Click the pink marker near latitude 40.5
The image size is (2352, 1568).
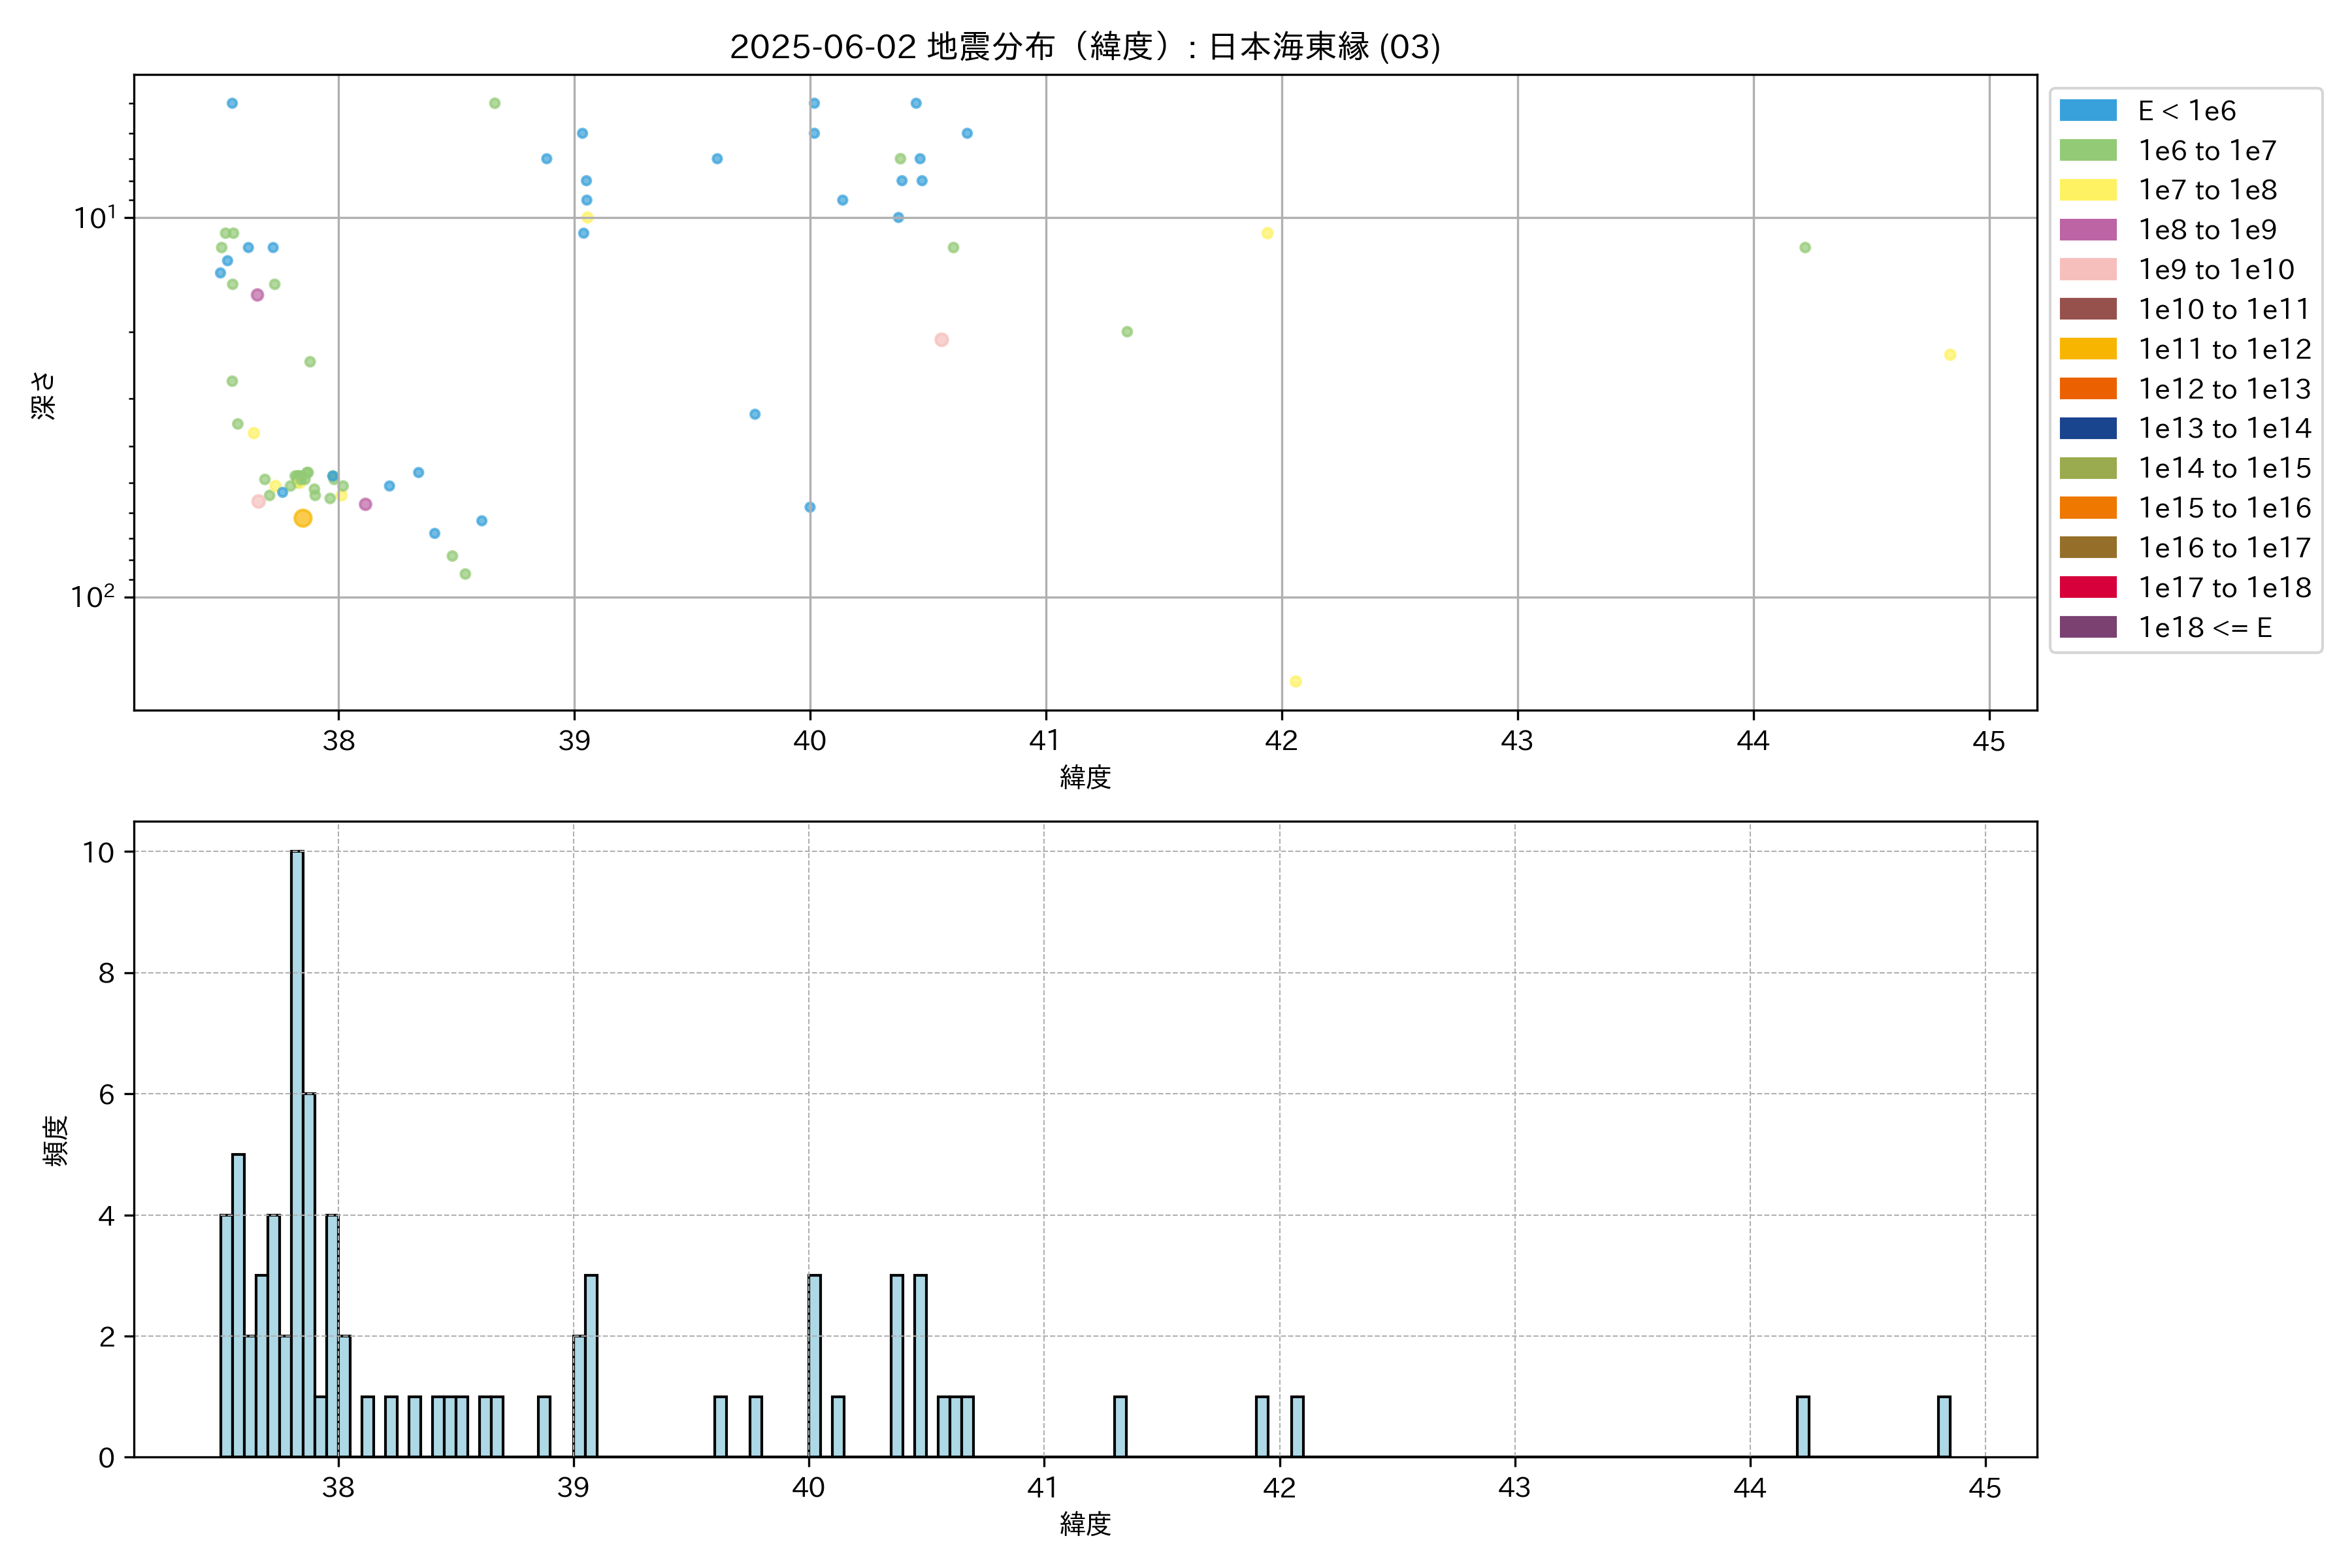pyautogui.click(x=941, y=340)
